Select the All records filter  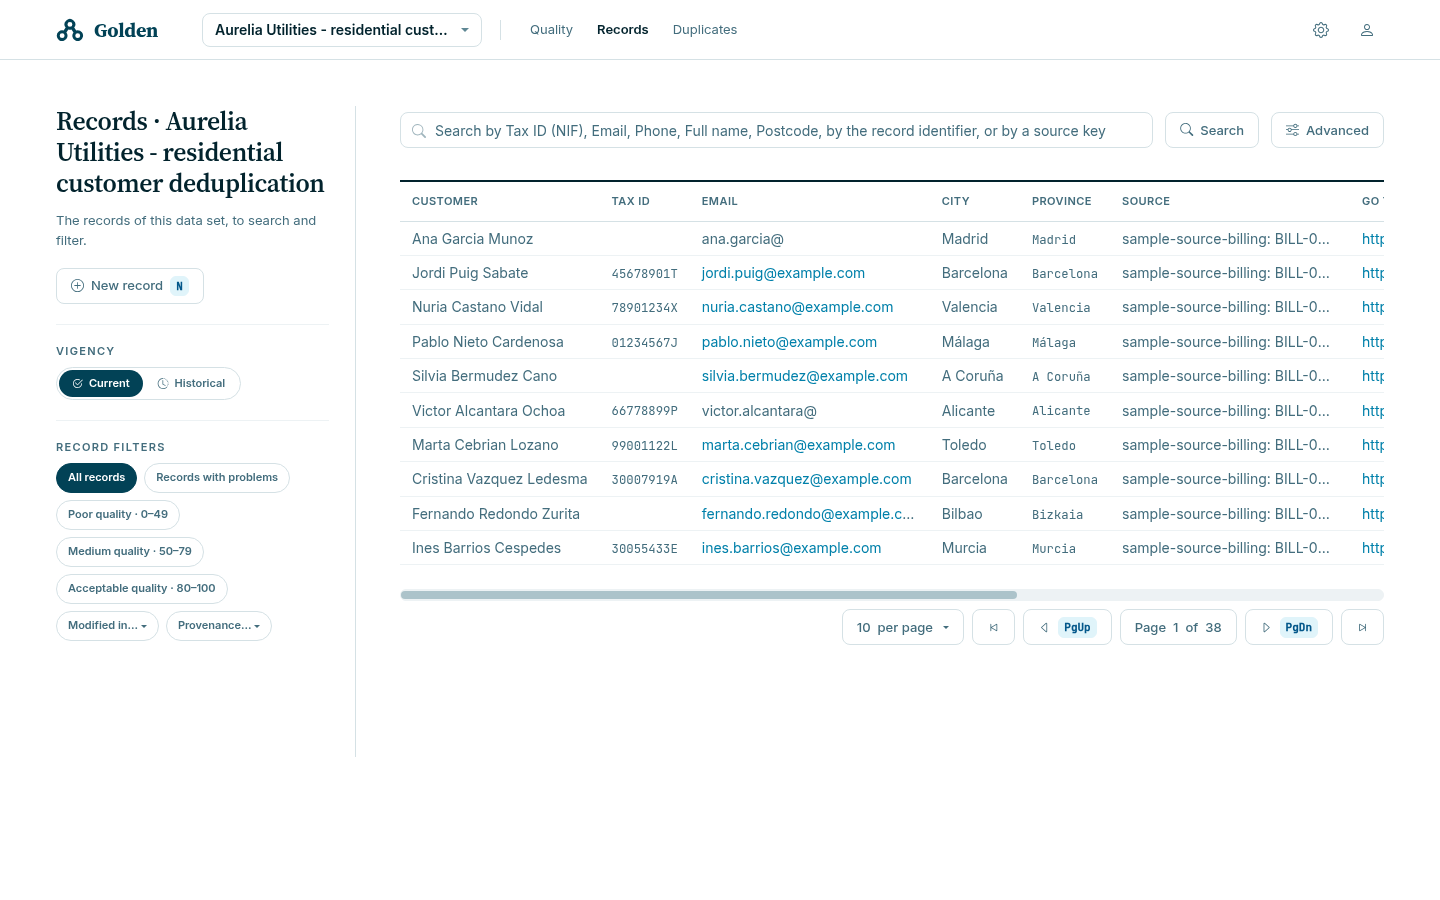point(96,478)
